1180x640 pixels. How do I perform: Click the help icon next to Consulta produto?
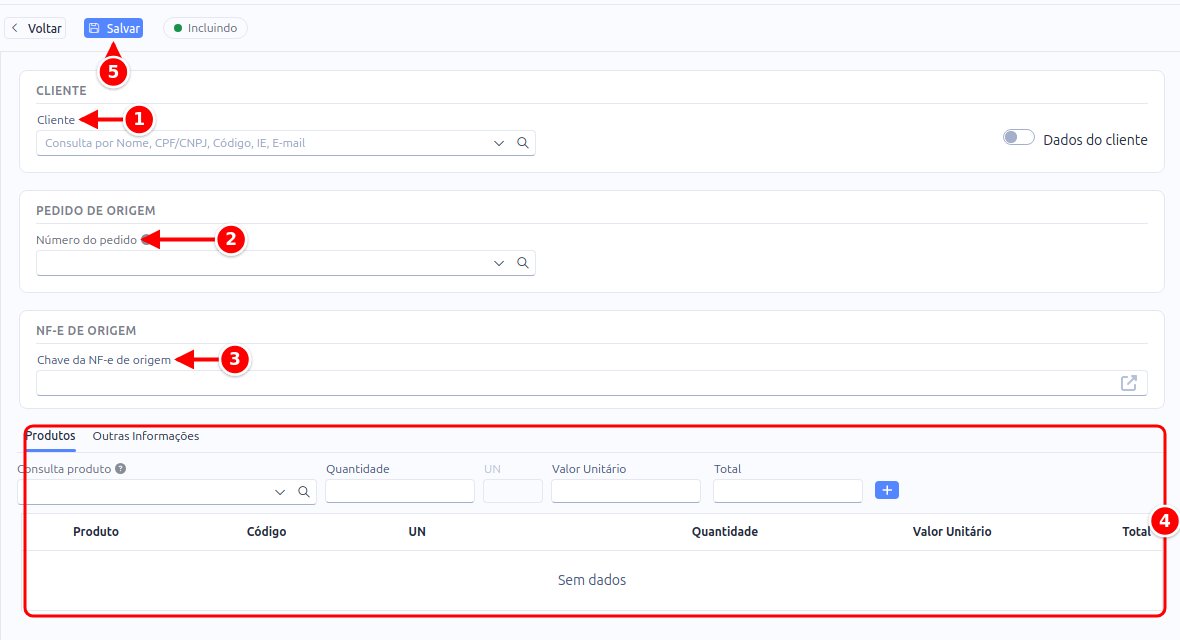(120, 468)
